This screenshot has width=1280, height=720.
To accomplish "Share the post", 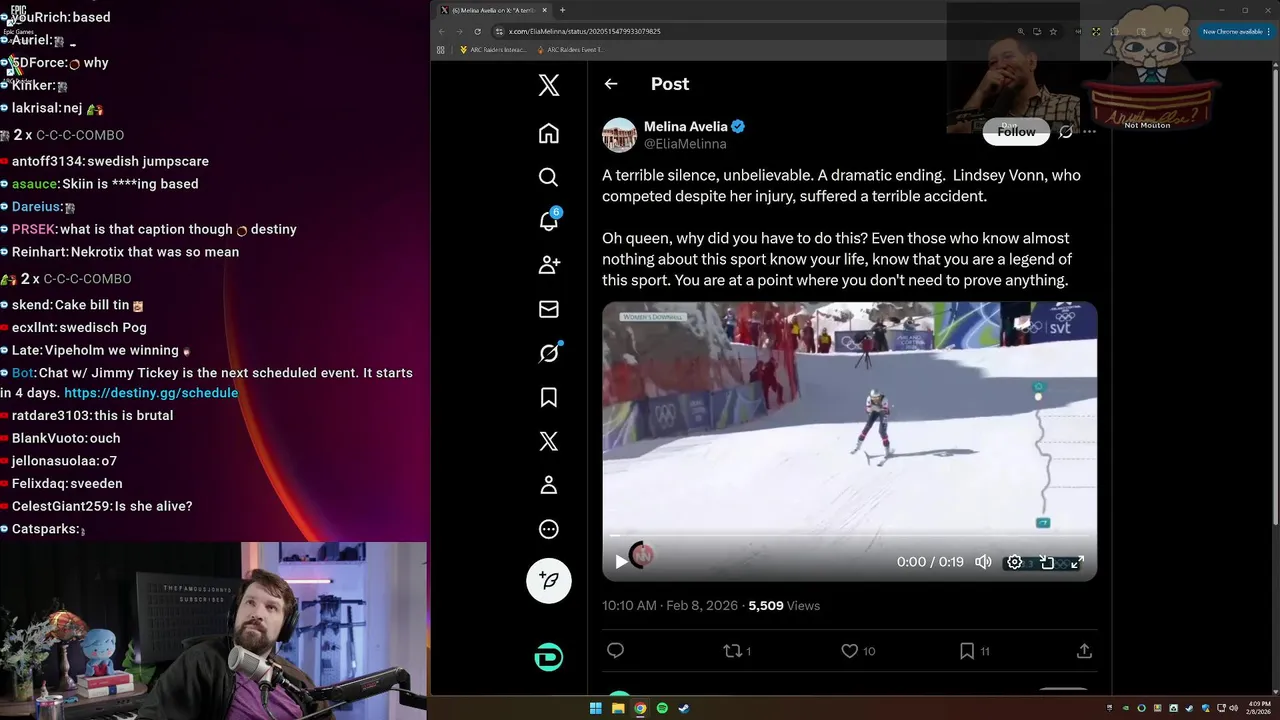I will pyautogui.click(x=1084, y=651).
